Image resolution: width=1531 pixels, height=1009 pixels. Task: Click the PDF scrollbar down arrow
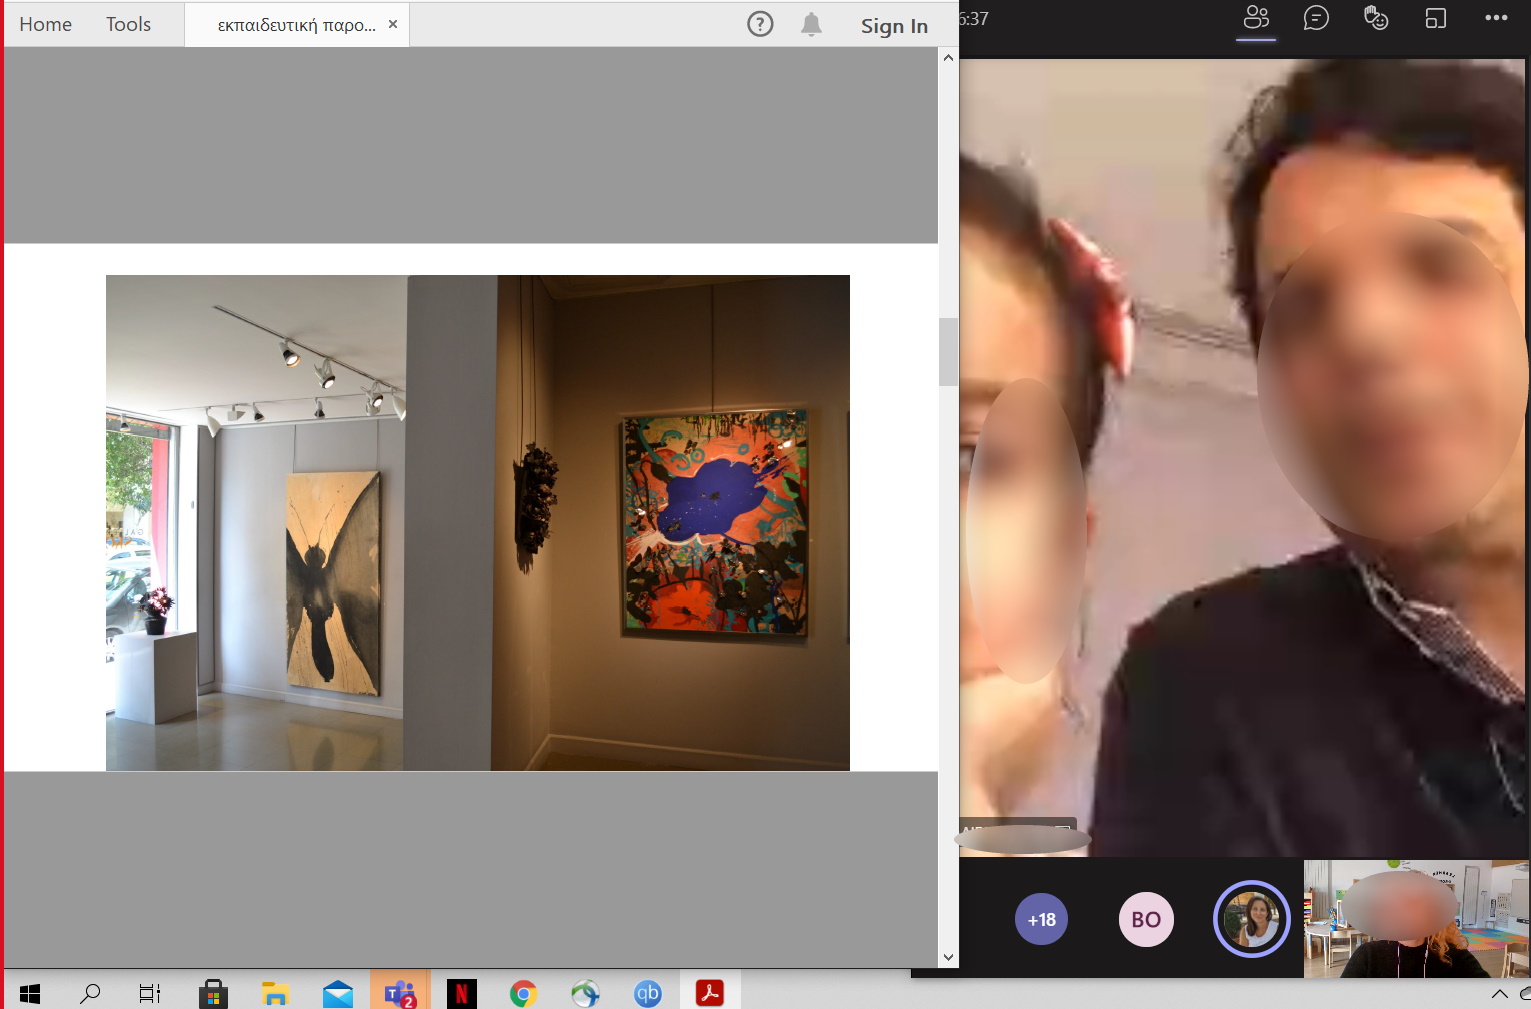point(948,957)
